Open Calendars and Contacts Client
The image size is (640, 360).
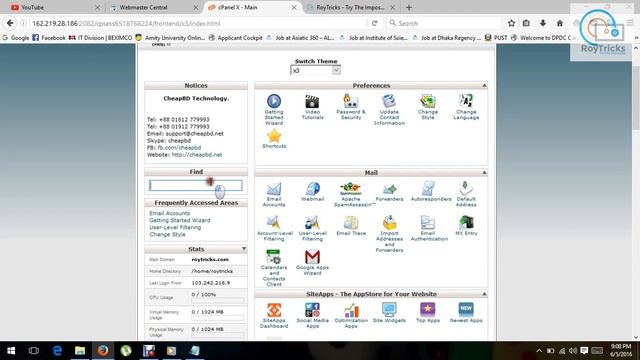274,257
